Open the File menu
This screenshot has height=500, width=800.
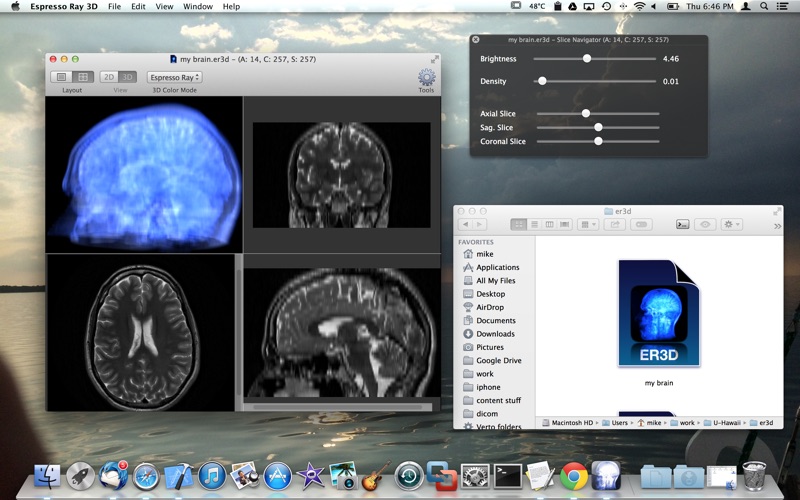tap(114, 6)
